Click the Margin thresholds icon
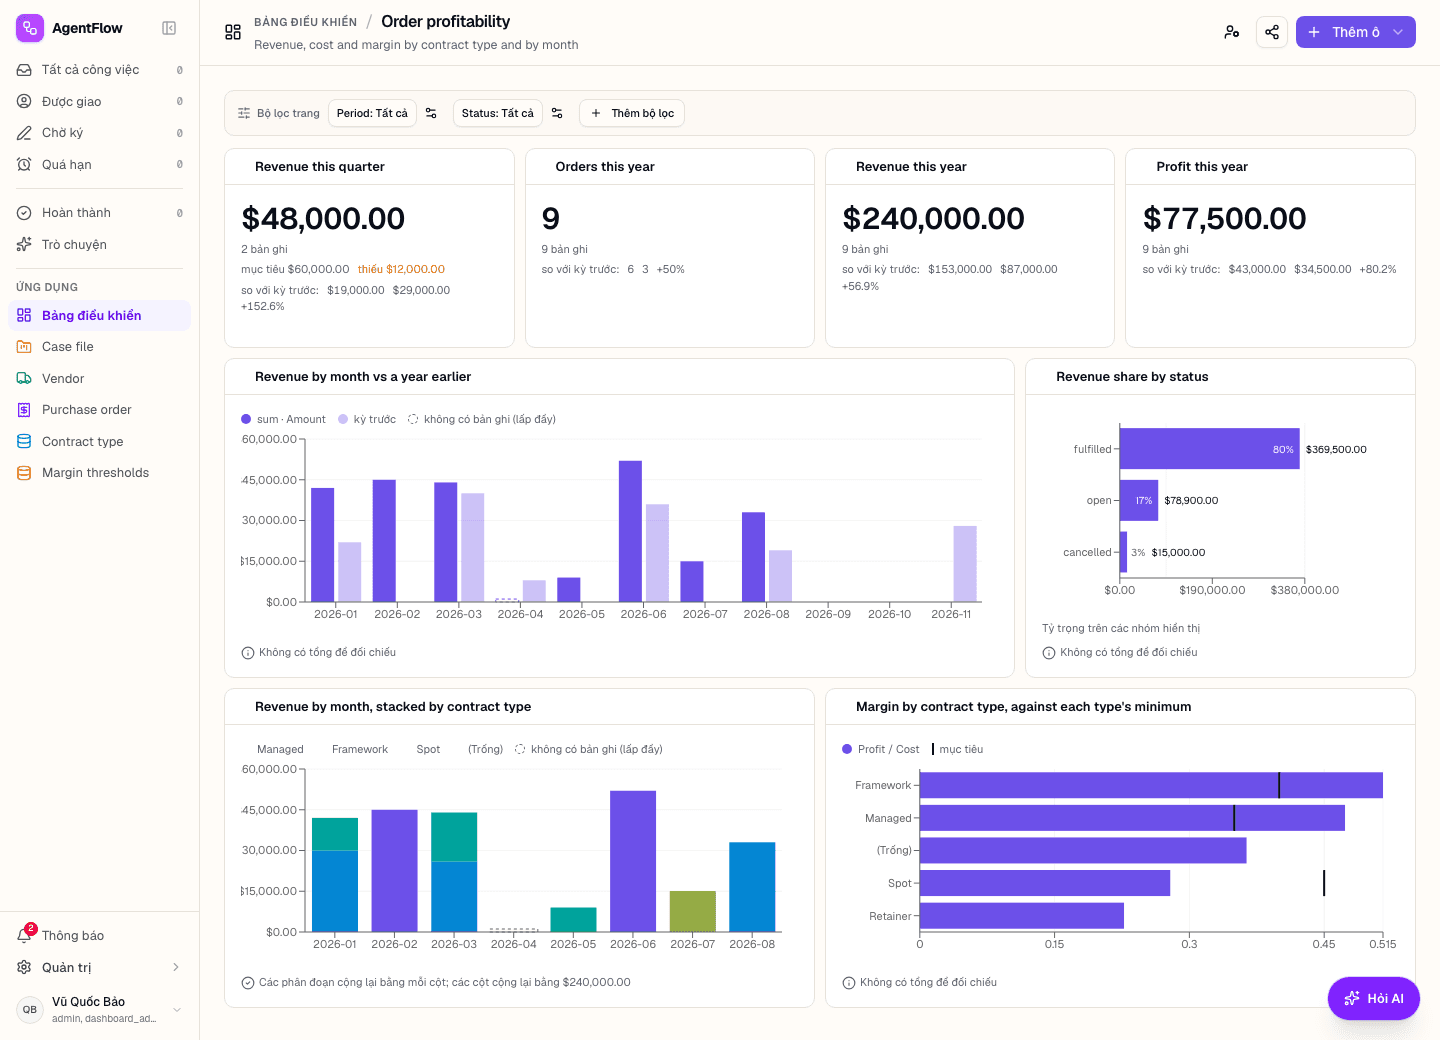The height and width of the screenshot is (1040, 1440). 24,473
